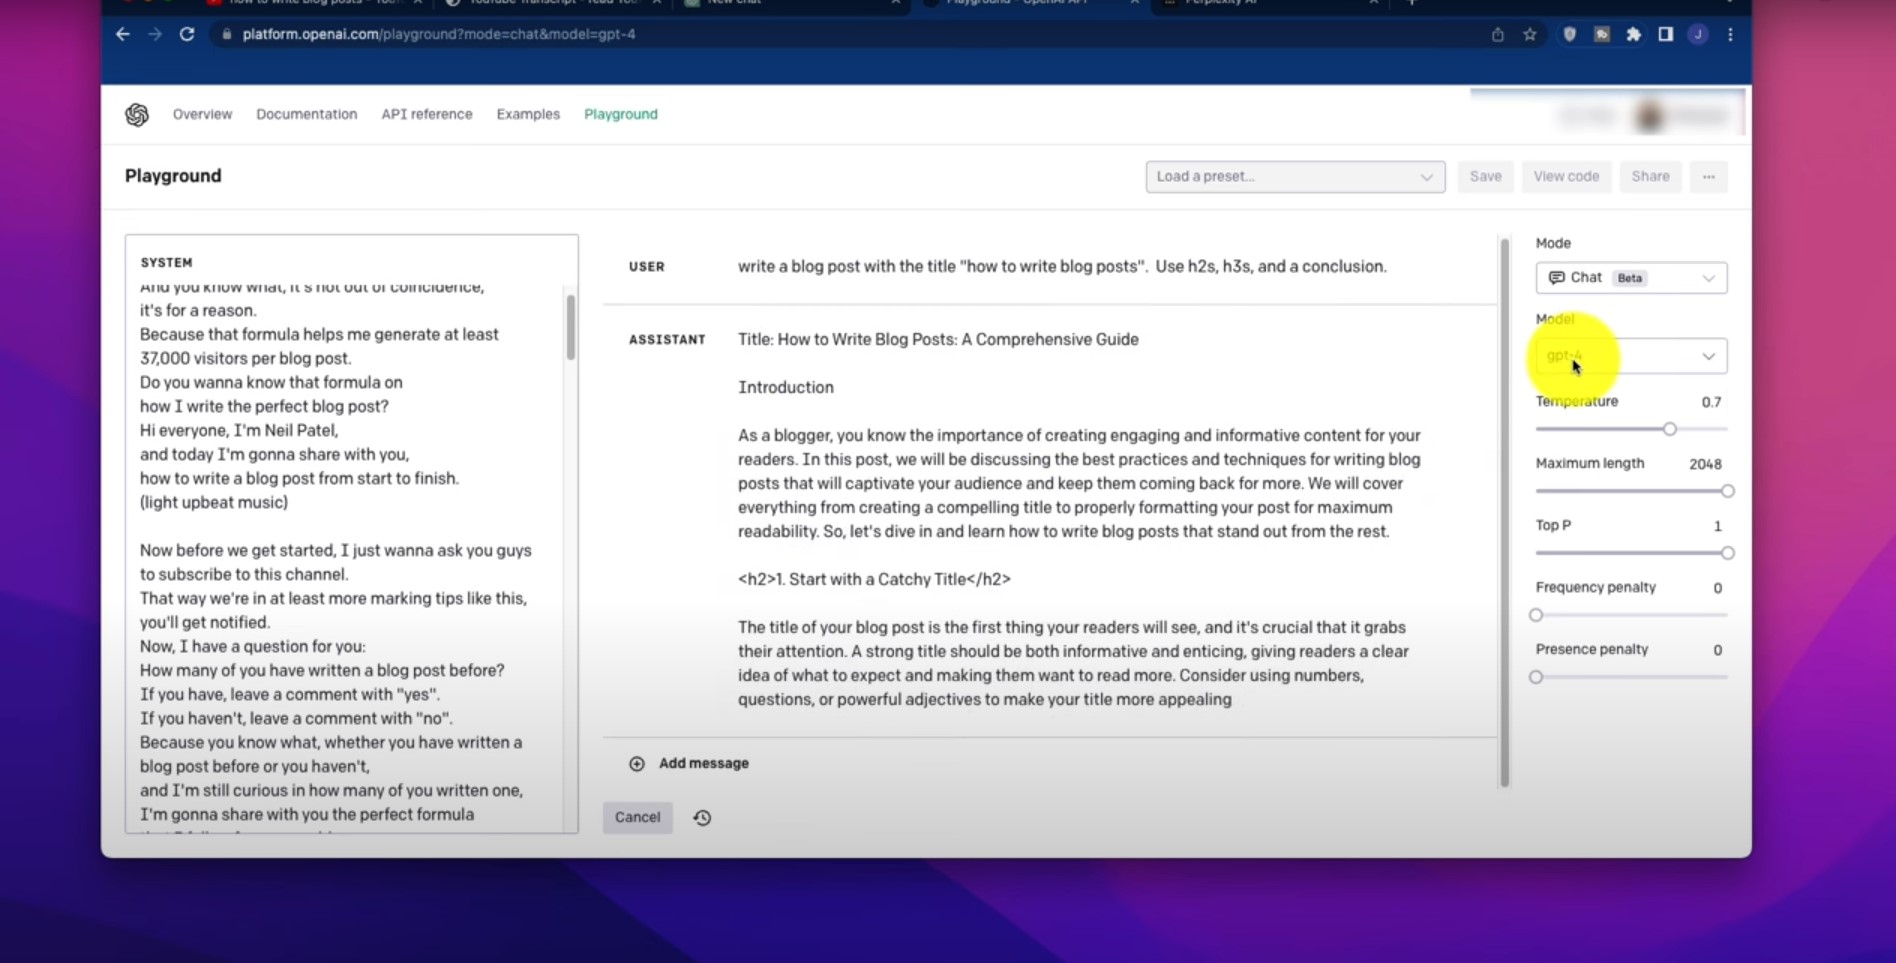Open the history clock icon next to Cancel

pos(703,818)
